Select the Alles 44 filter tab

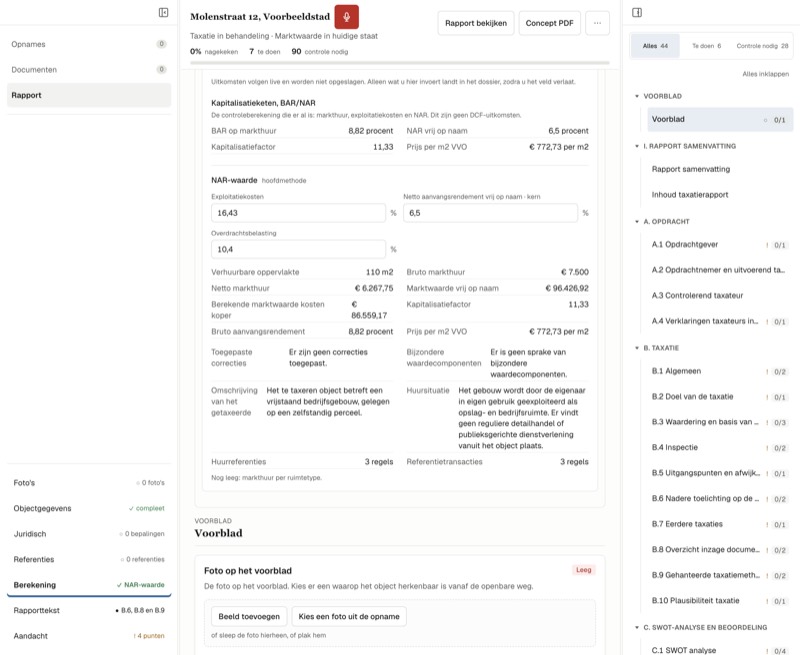(x=655, y=46)
